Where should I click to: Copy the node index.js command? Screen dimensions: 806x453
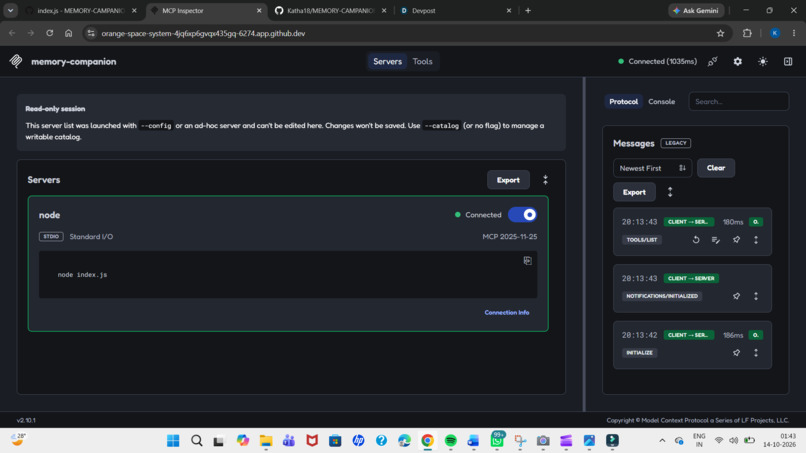coord(527,261)
